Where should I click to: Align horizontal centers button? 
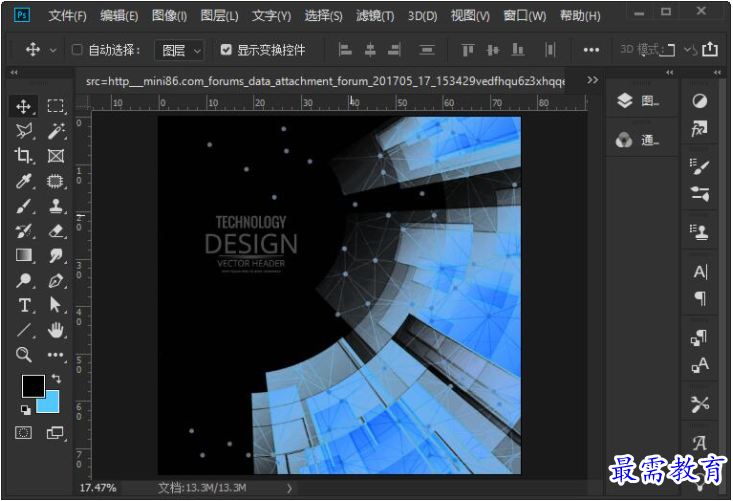370,50
